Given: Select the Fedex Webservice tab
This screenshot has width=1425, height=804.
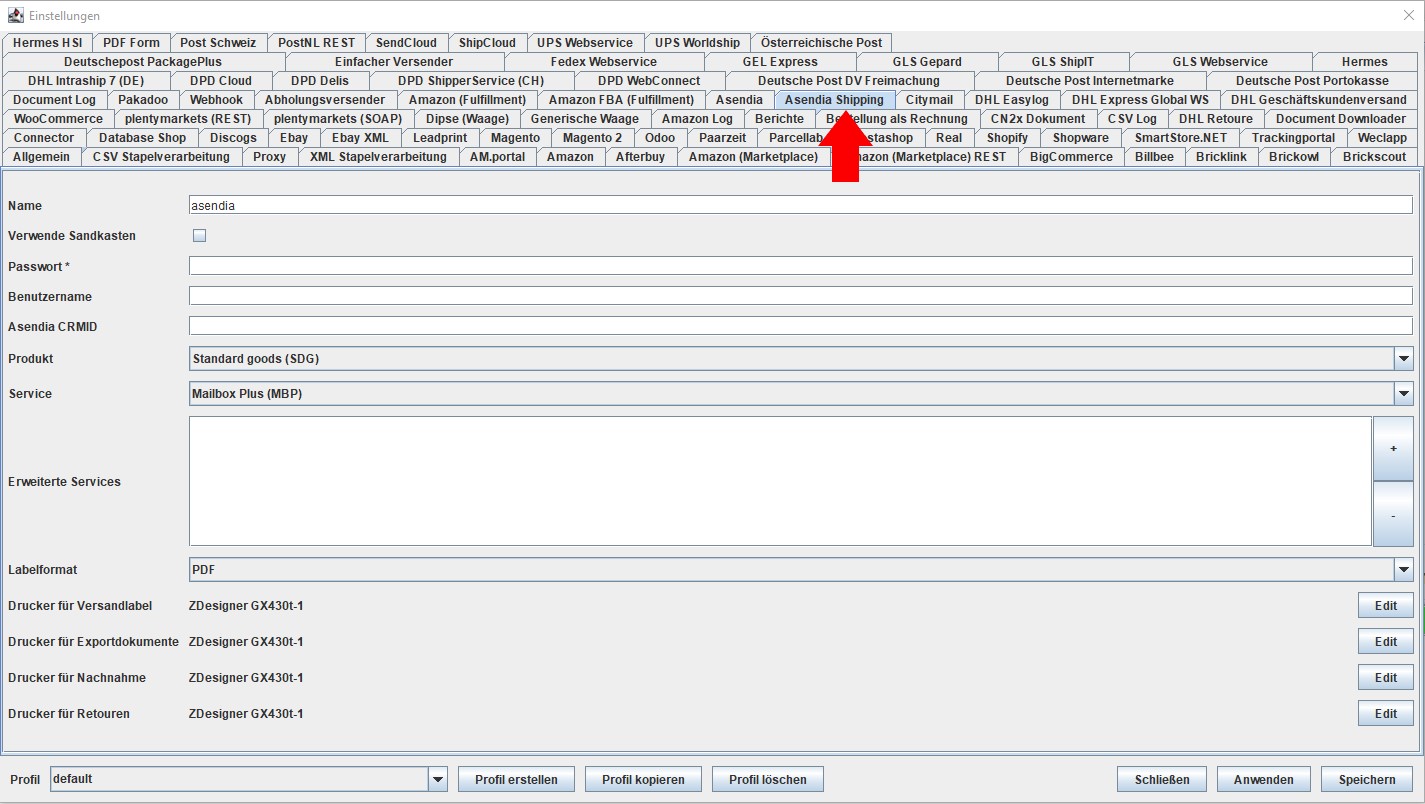Looking at the screenshot, I should (604, 62).
